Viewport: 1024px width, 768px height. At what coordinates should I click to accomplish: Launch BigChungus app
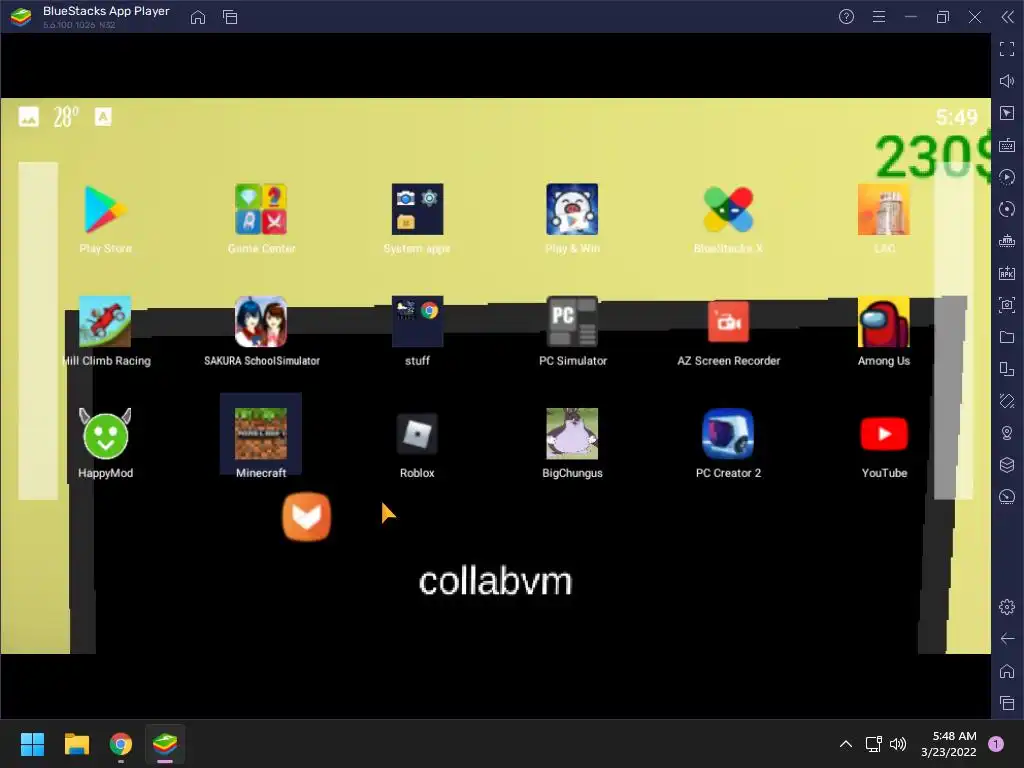coord(572,434)
